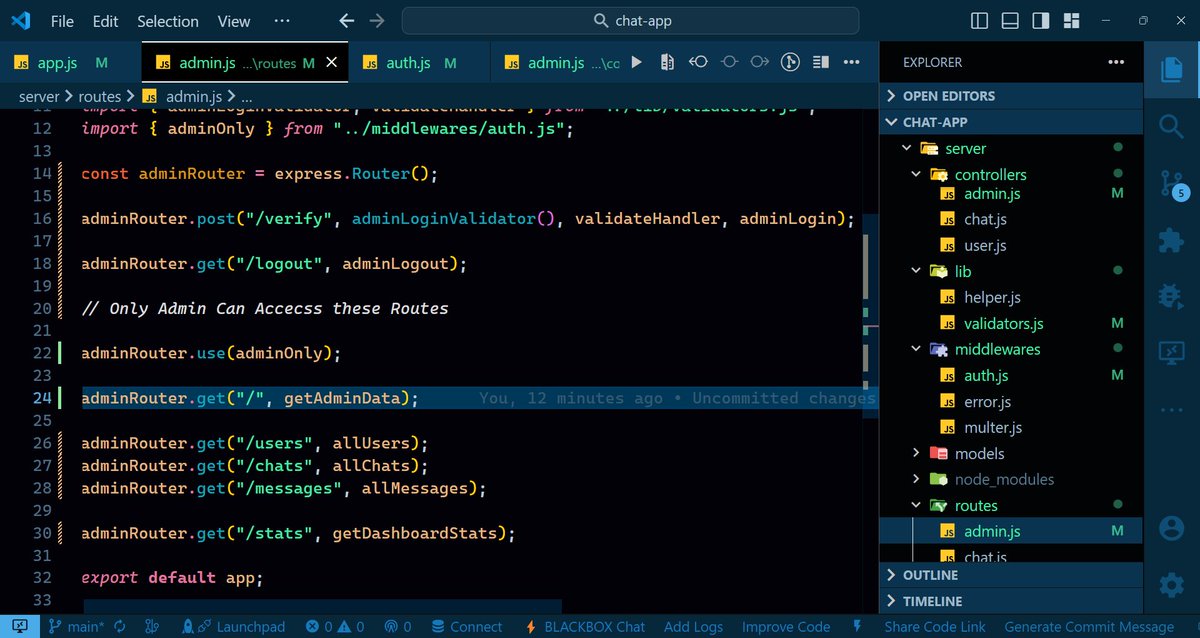Open the Remote Window indicator in the status bar
The height and width of the screenshot is (638, 1200).
20,626
